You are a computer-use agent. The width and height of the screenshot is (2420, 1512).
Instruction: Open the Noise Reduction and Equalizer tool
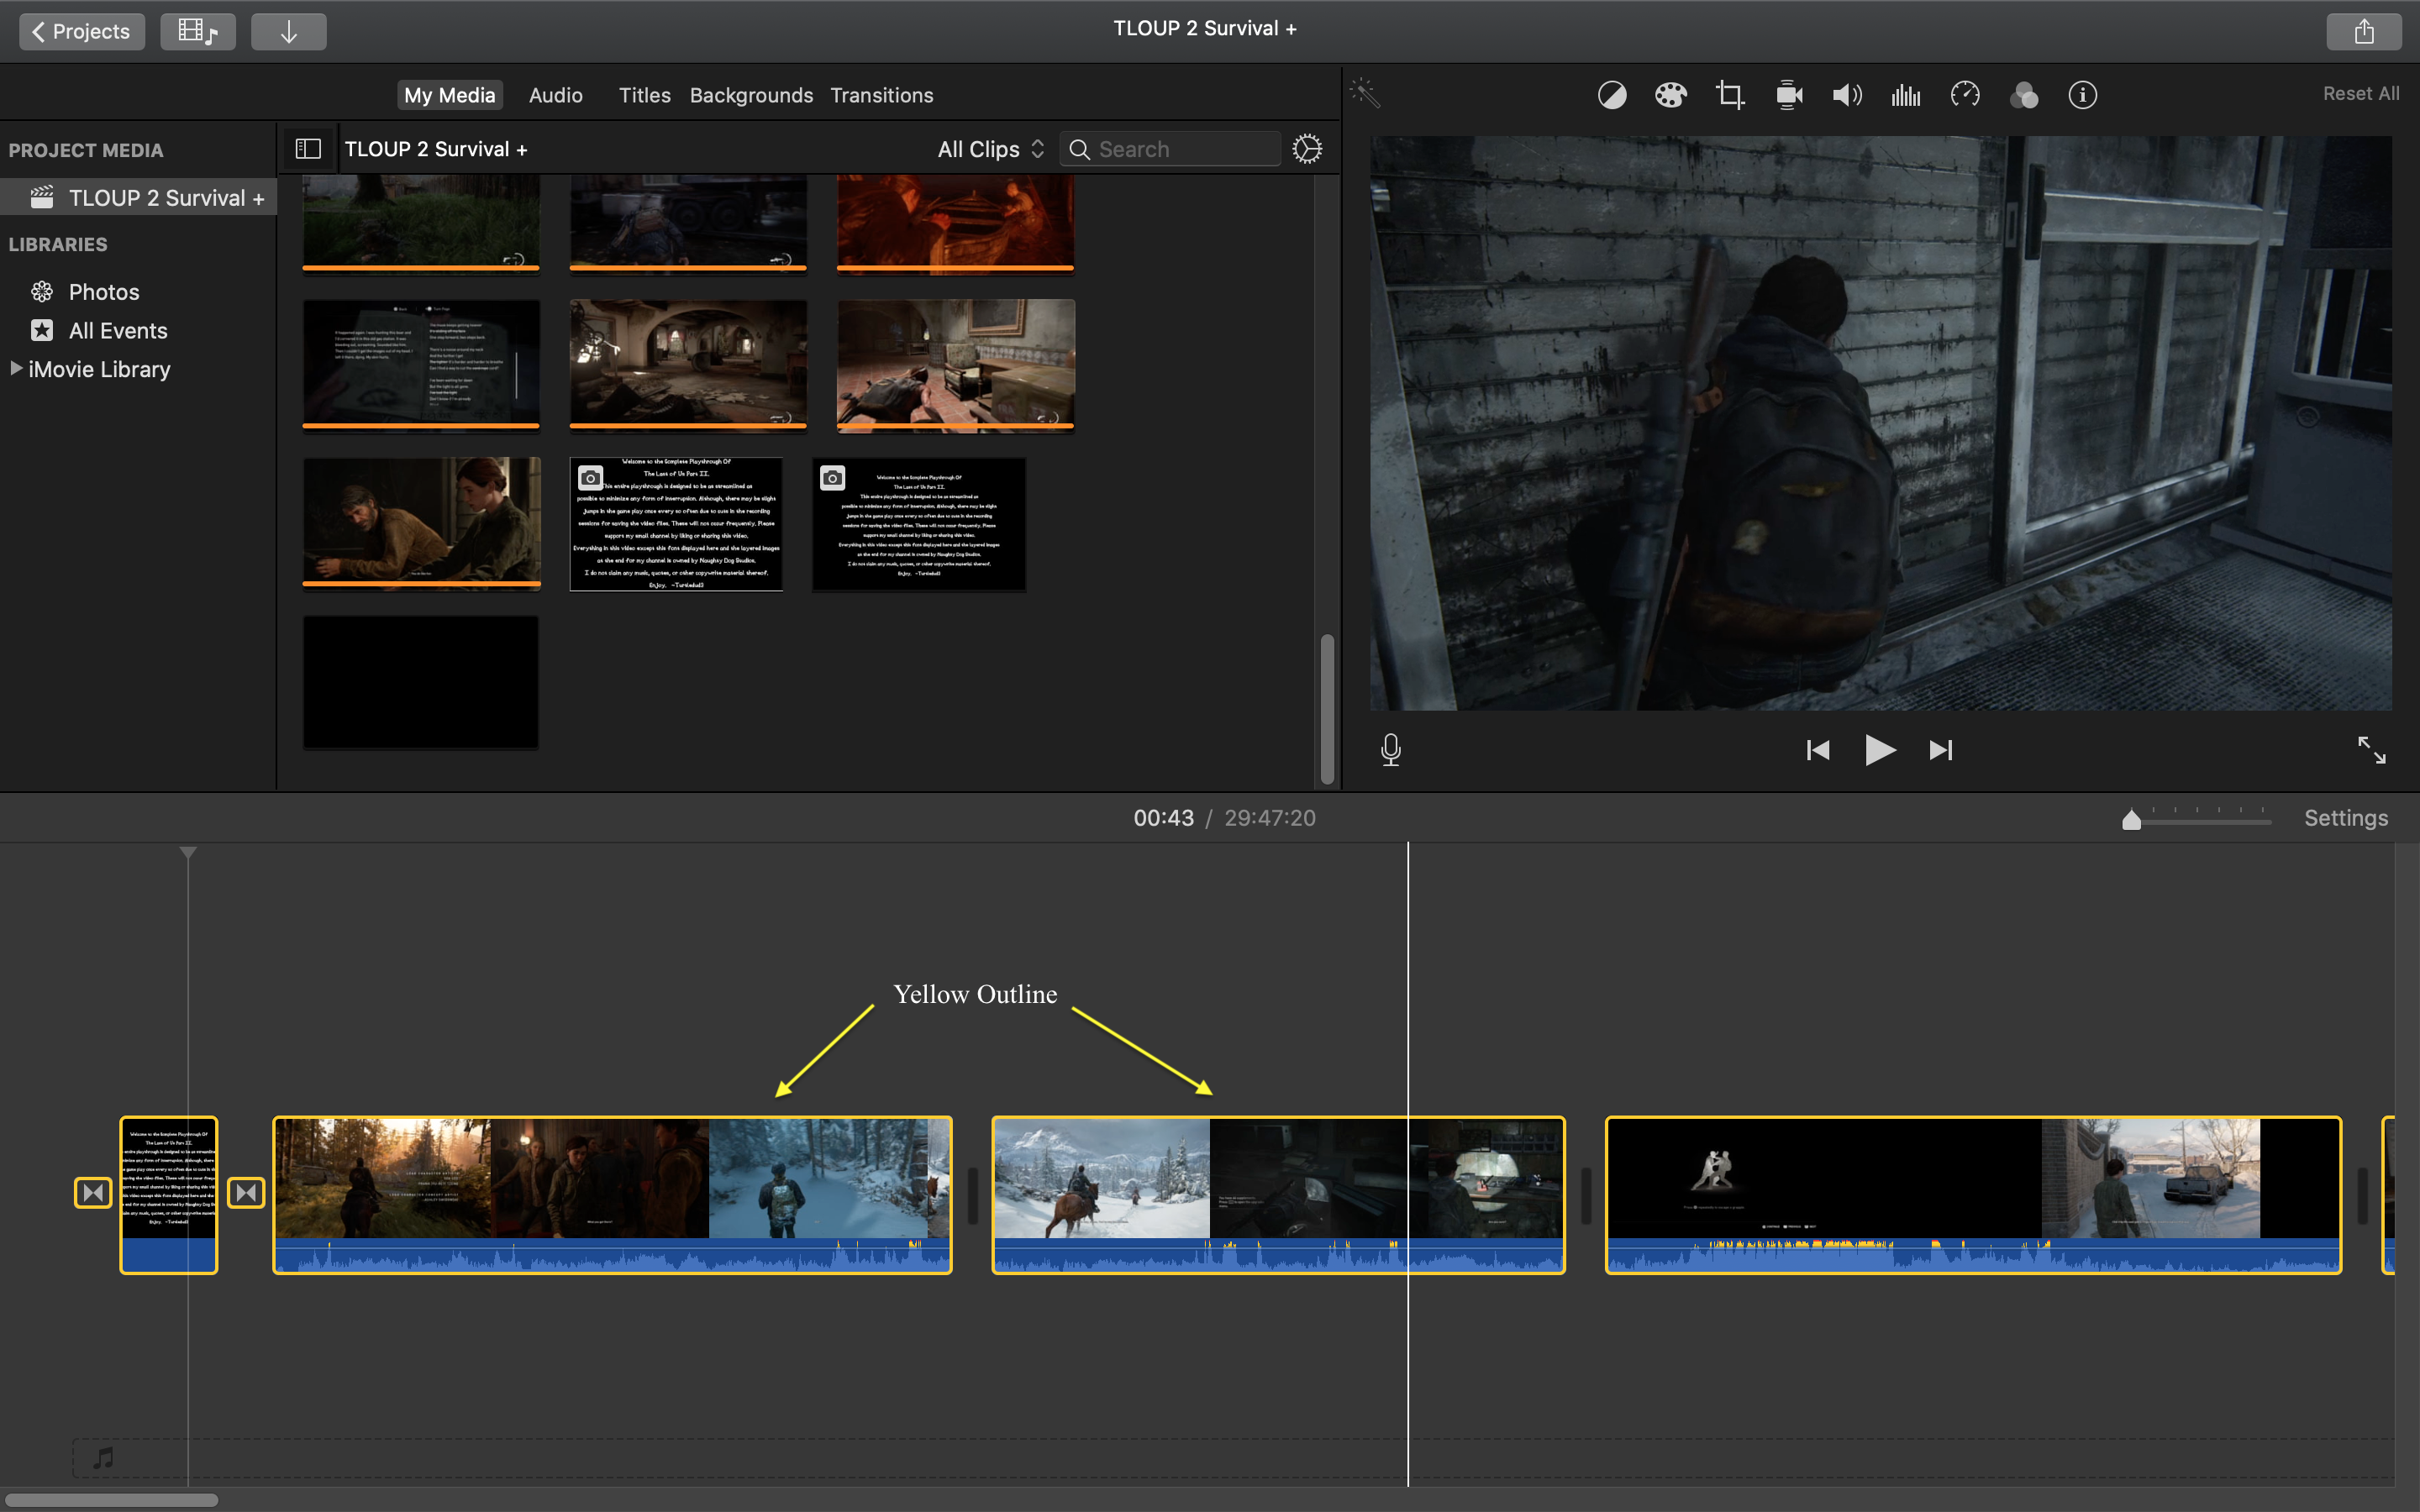1906,95
